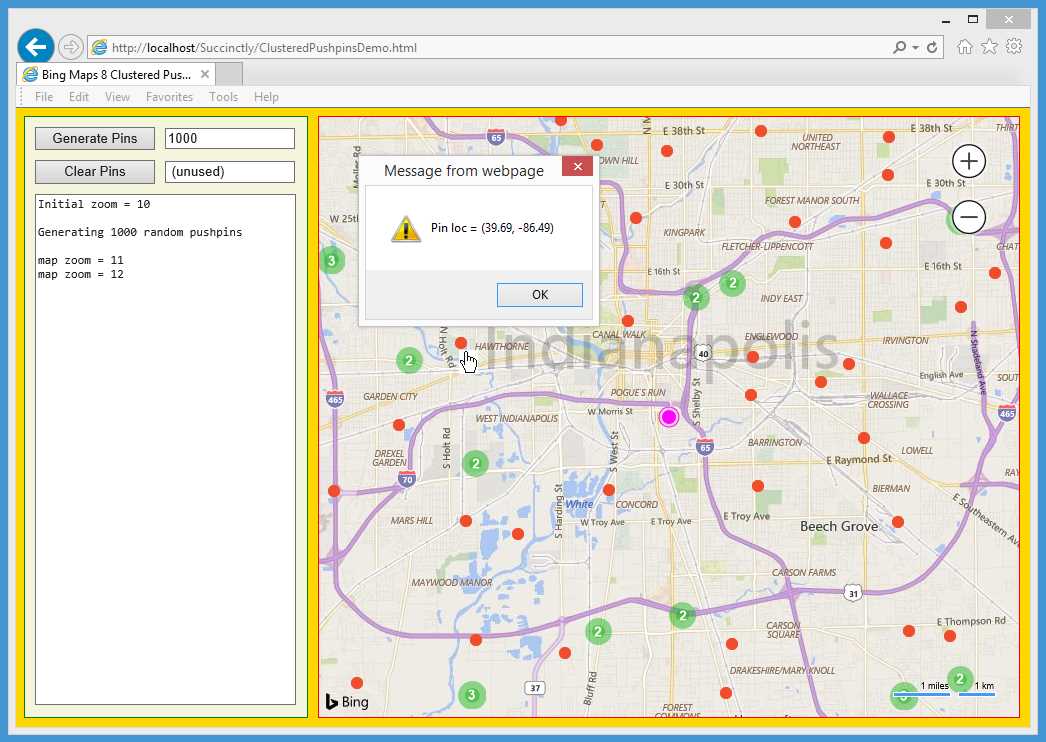Screen dimensions: 1046x742
Task: Click the 'Pin loc = (39.69, -86.49)' message text
Action: click(x=492, y=228)
